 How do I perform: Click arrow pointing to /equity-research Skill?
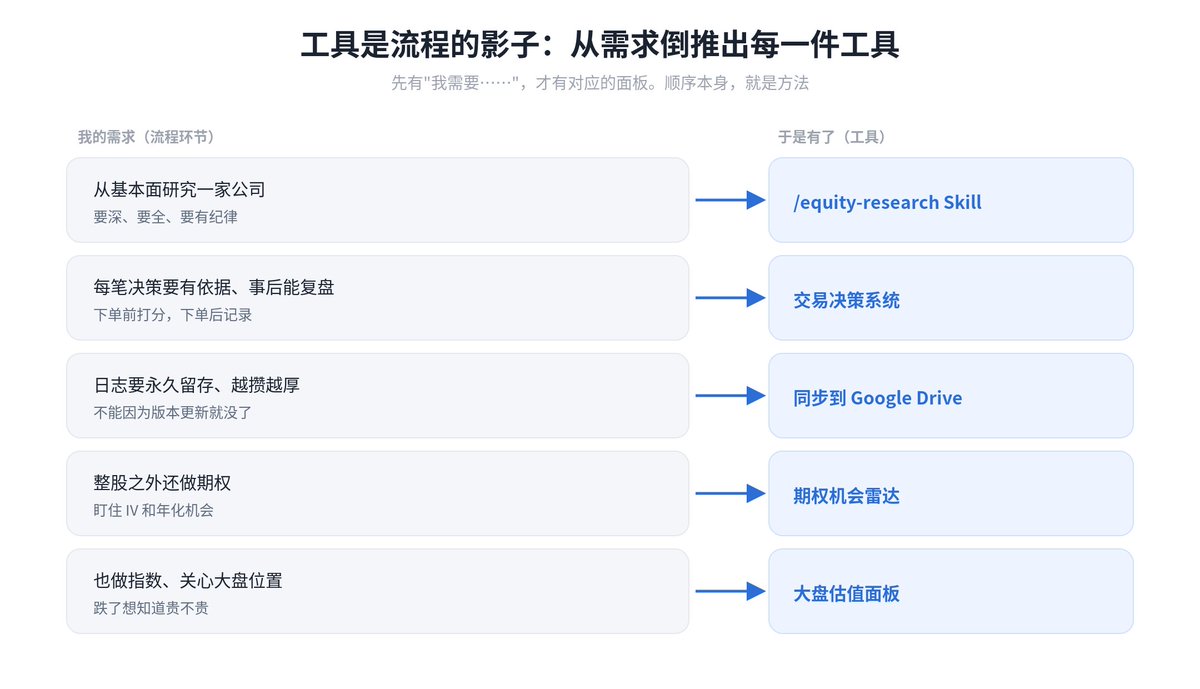coord(730,200)
